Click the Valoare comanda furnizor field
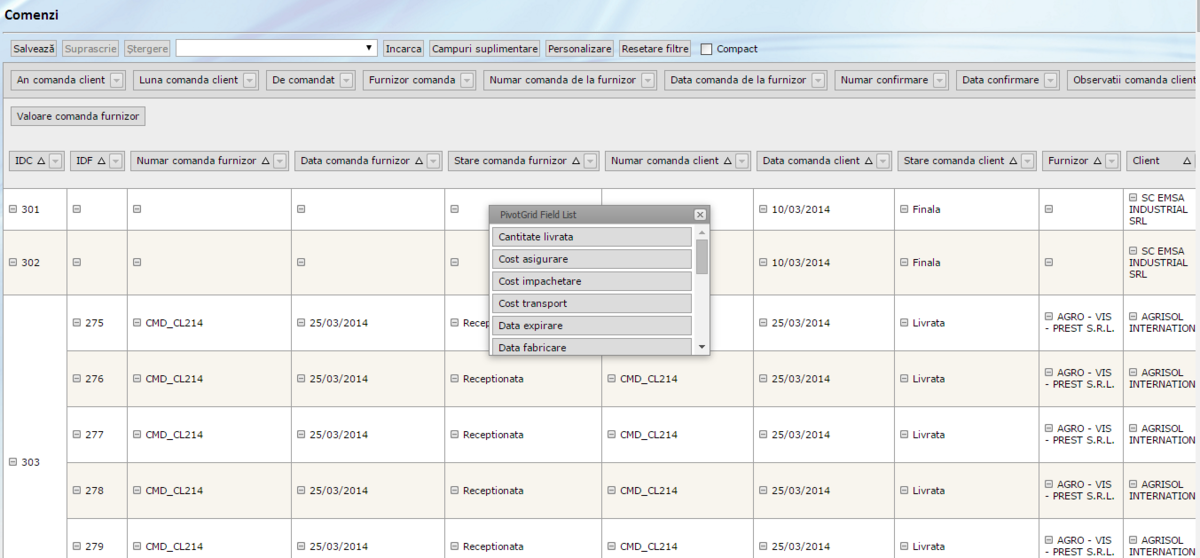 click(78, 116)
